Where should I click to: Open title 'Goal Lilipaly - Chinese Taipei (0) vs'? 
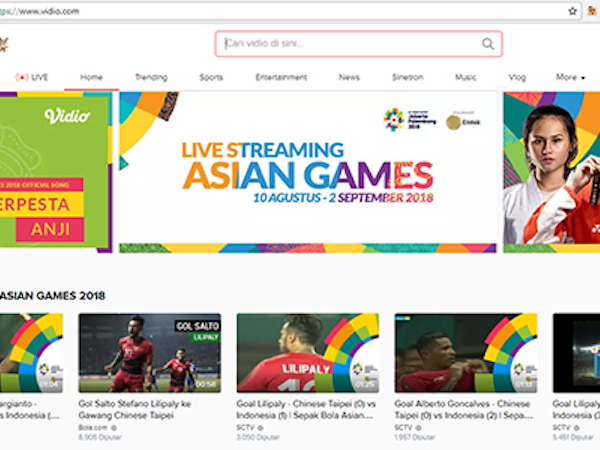[x=307, y=409]
